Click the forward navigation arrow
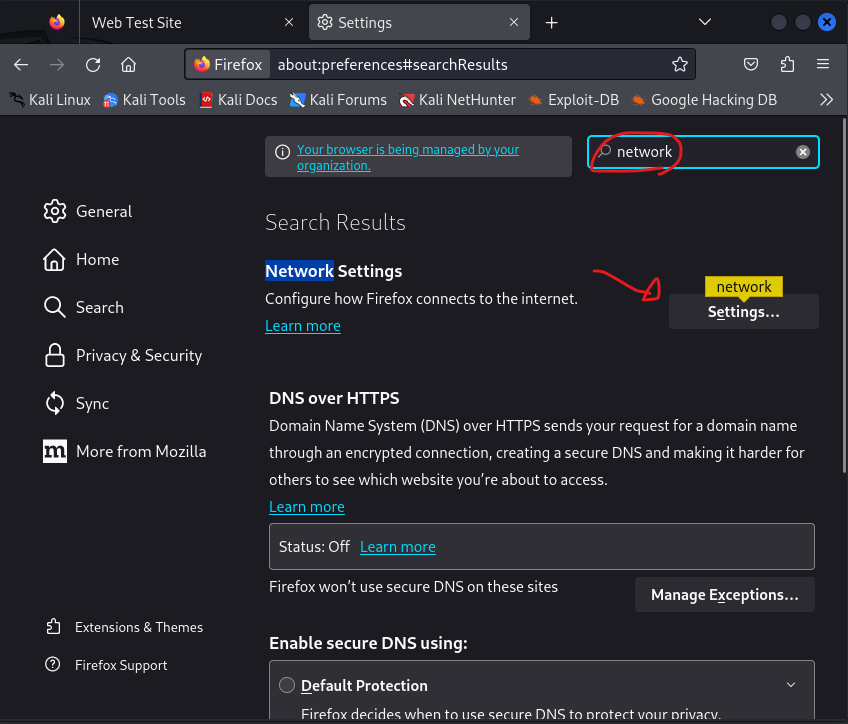 [57, 65]
